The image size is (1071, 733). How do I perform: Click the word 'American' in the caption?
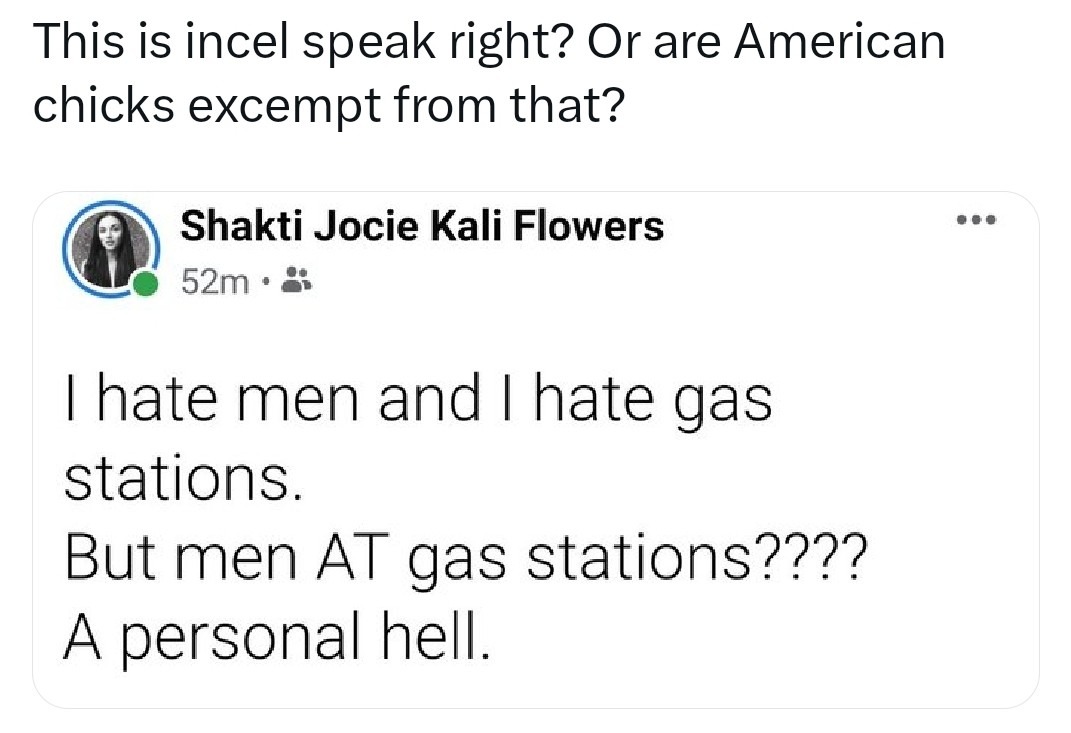click(x=839, y=41)
